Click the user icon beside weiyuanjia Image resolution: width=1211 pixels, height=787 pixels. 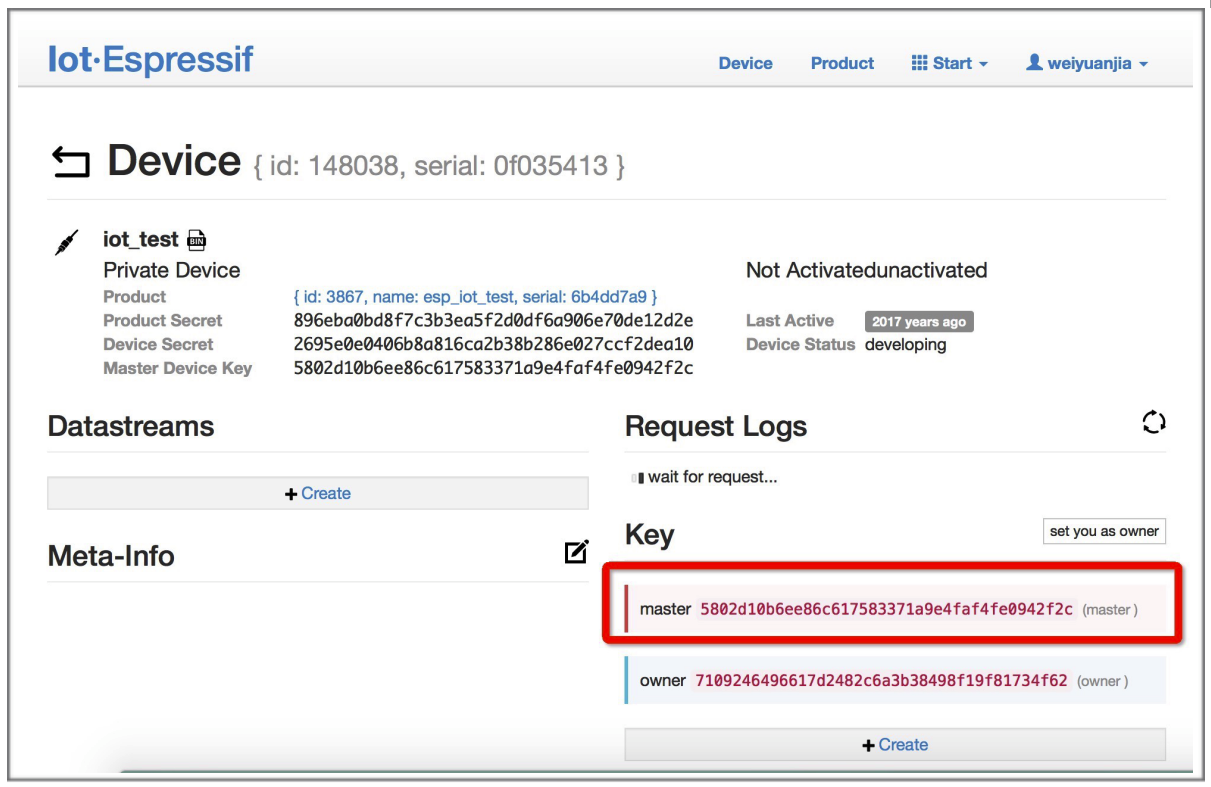tap(1034, 63)
